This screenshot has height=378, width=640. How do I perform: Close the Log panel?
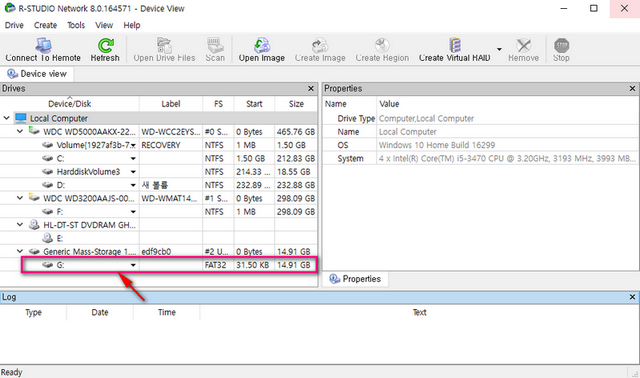tap(632, 297)
